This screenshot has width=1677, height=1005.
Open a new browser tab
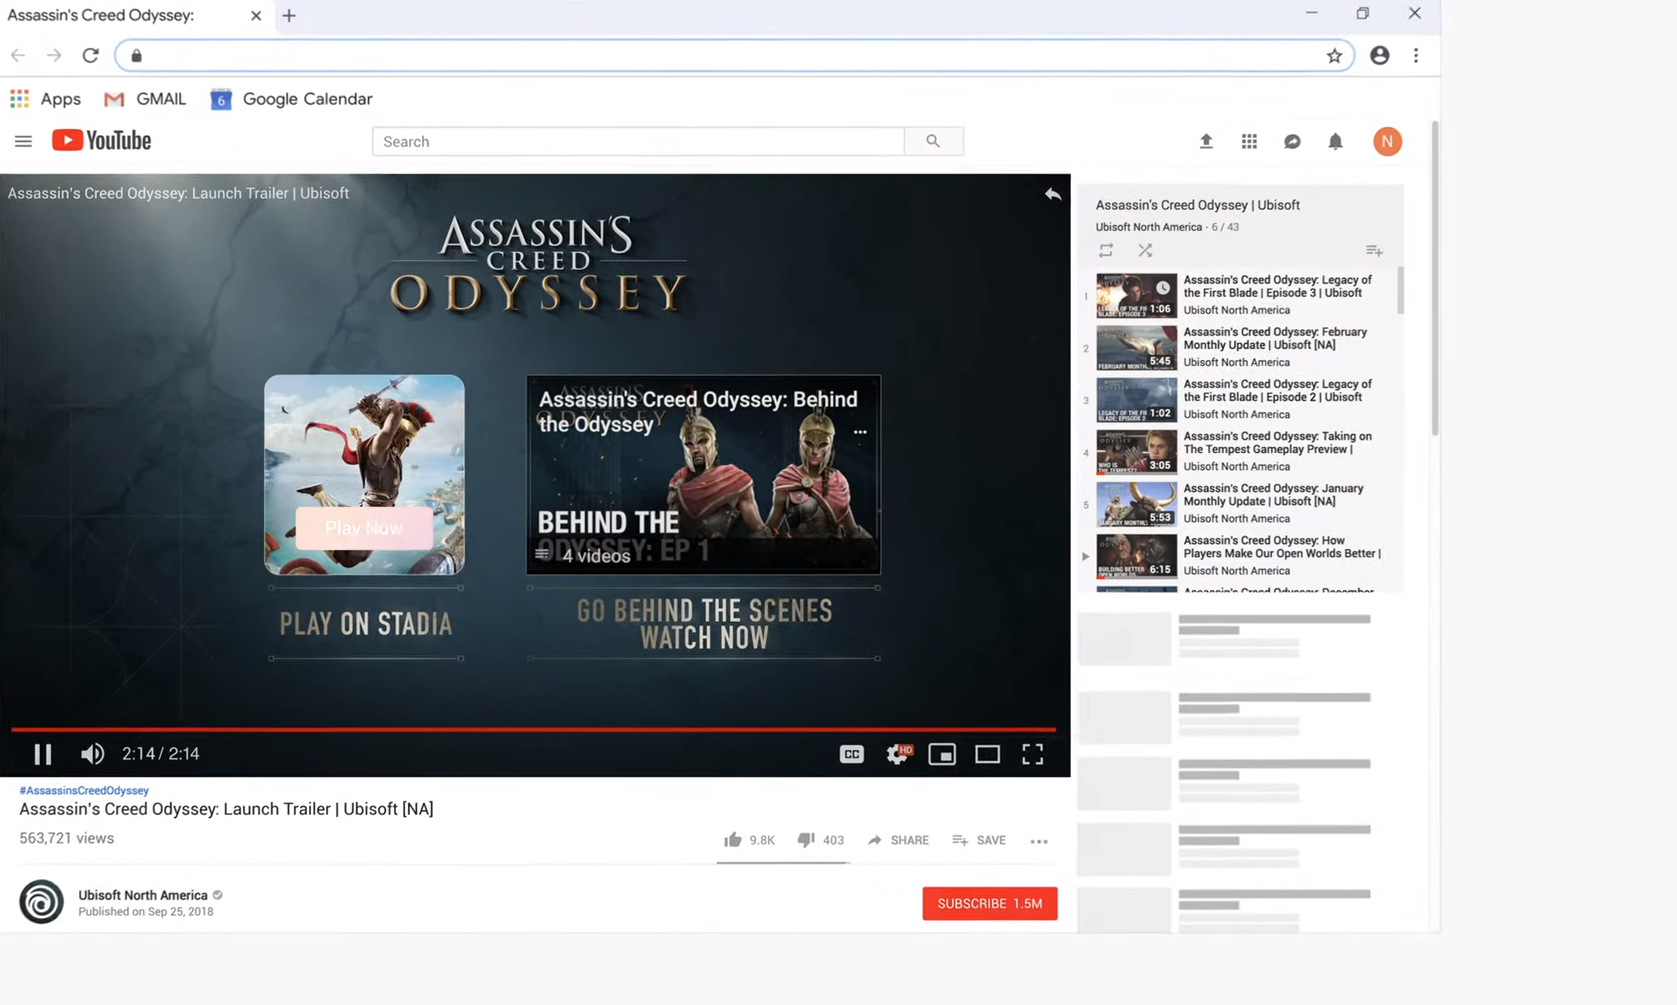289,15
